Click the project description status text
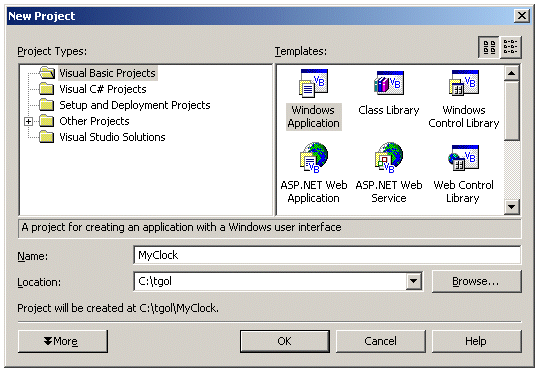Image resolution: width=540 pixels, height=373 pixels. tap(181, 227)
